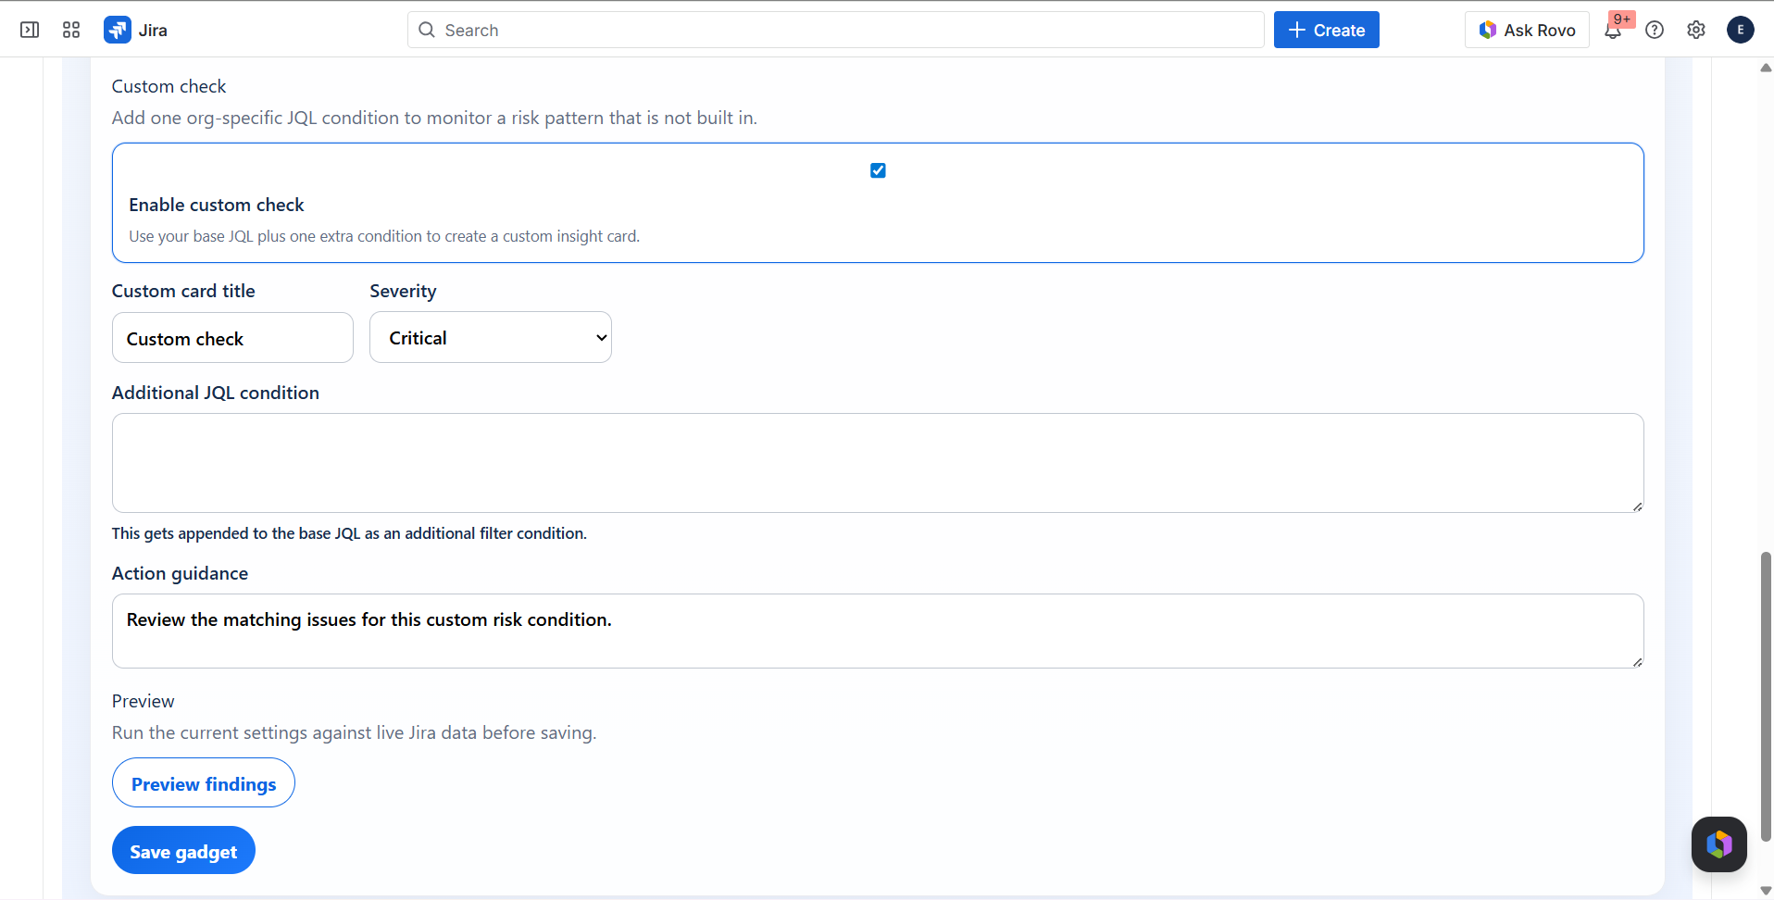Click the Jira logo icon
1774x900 pixels.
(x=117, y=29)
